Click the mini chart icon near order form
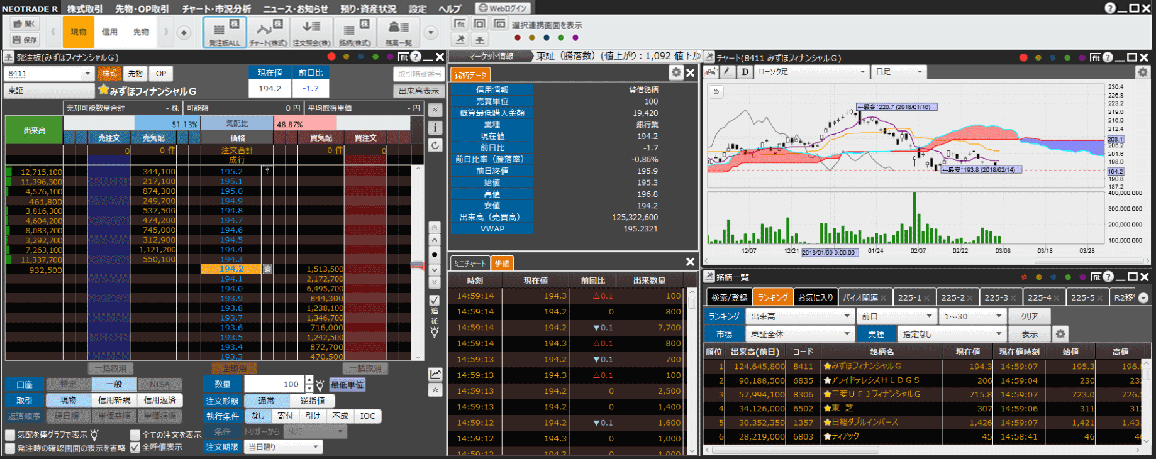The height and width of the screenshot is (459, 1156). 435,374
